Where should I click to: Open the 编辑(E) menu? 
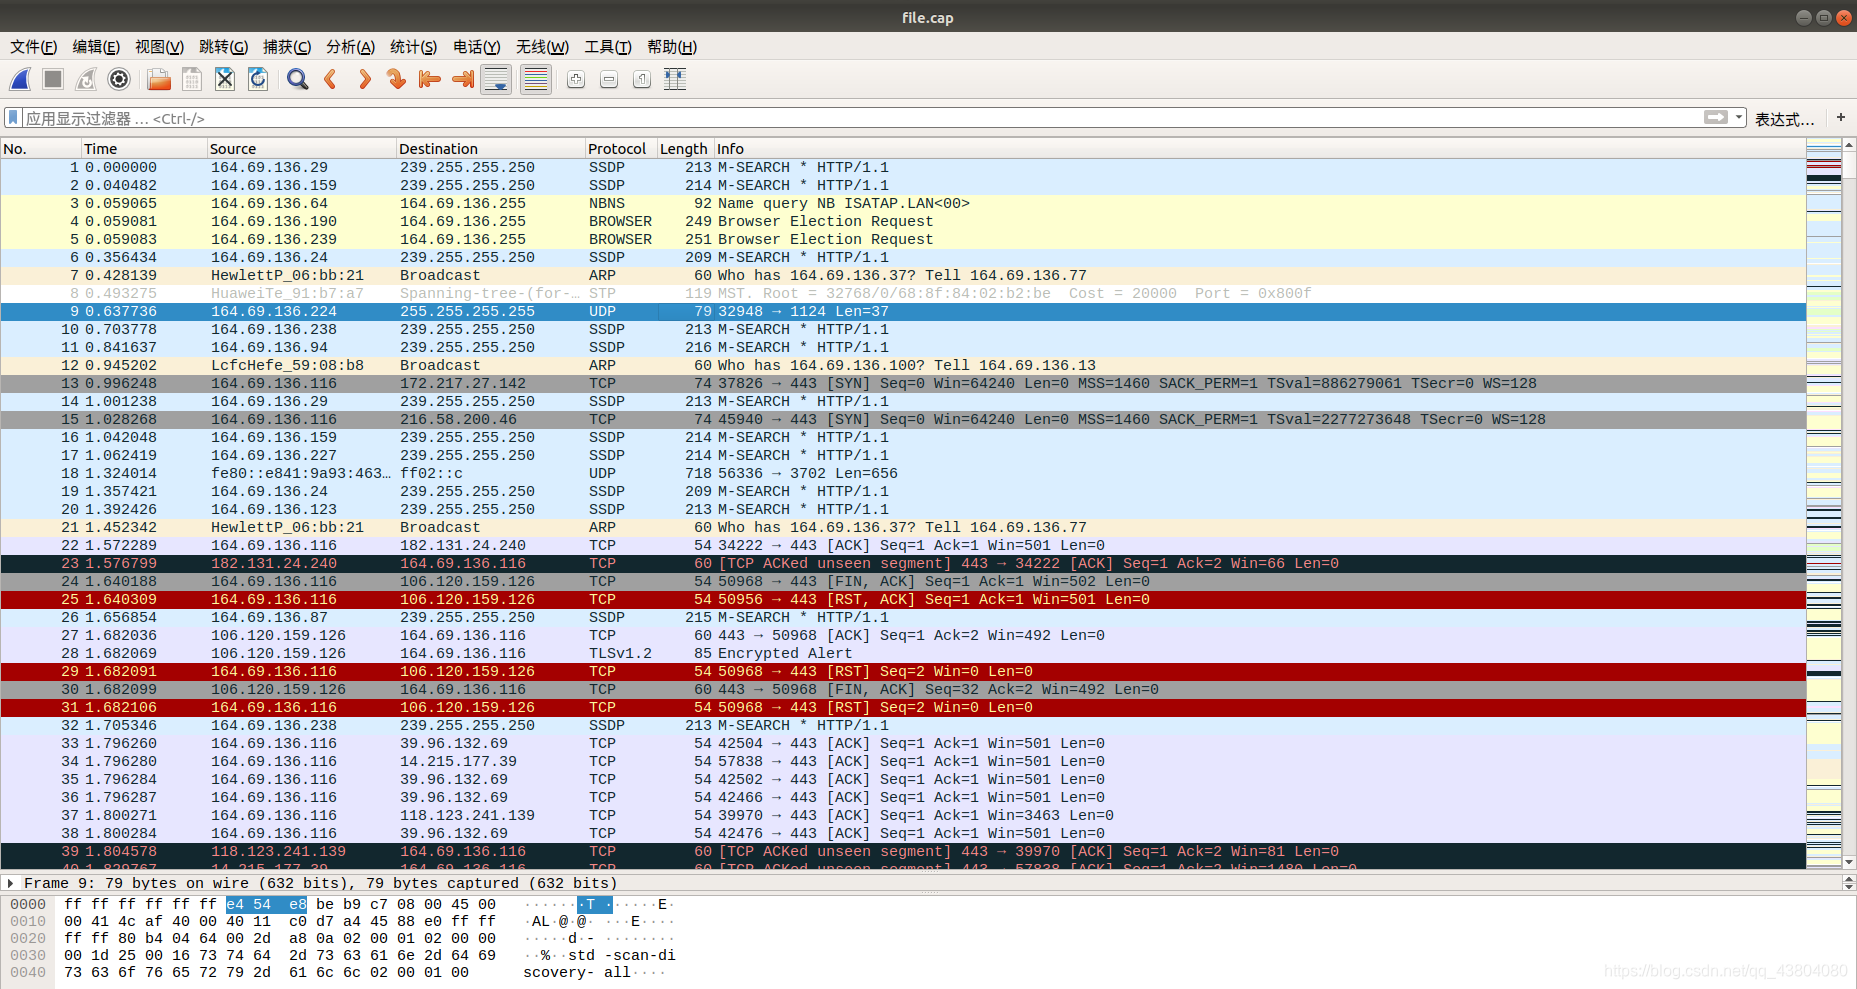click(x=96, y=47)
